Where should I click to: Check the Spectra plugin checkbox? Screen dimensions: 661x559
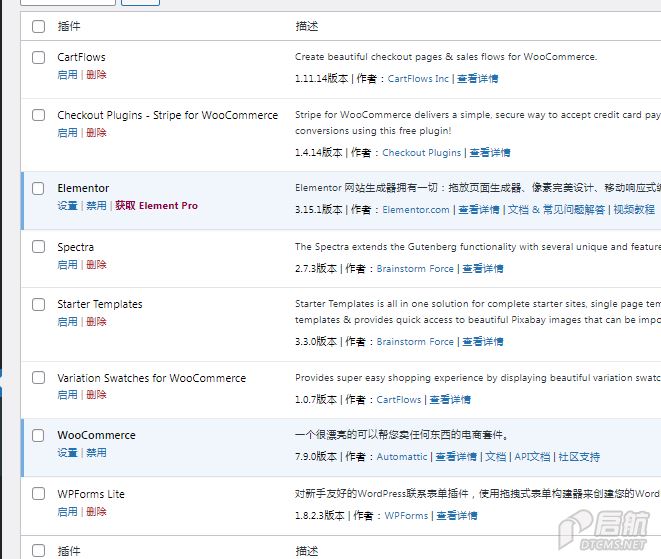pos(38,247)
